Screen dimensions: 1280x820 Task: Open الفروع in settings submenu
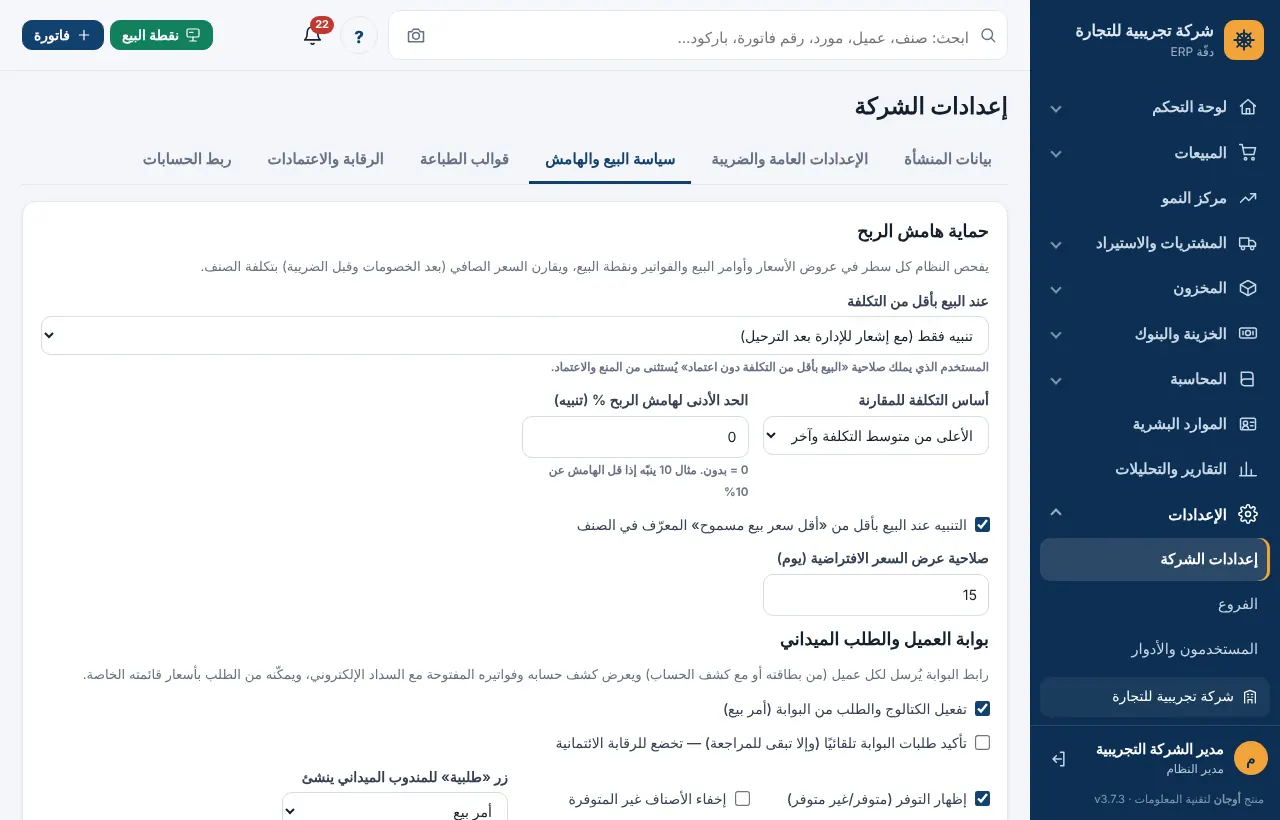pyautogui.click(x=1155, y=604)
